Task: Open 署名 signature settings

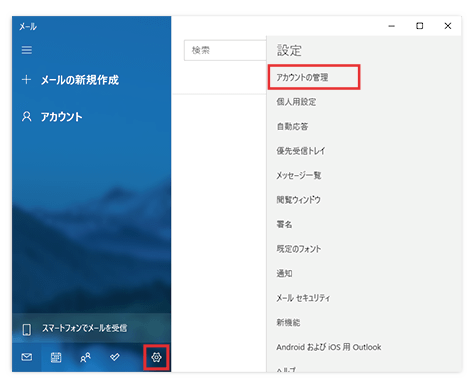Action: point(284,224)
